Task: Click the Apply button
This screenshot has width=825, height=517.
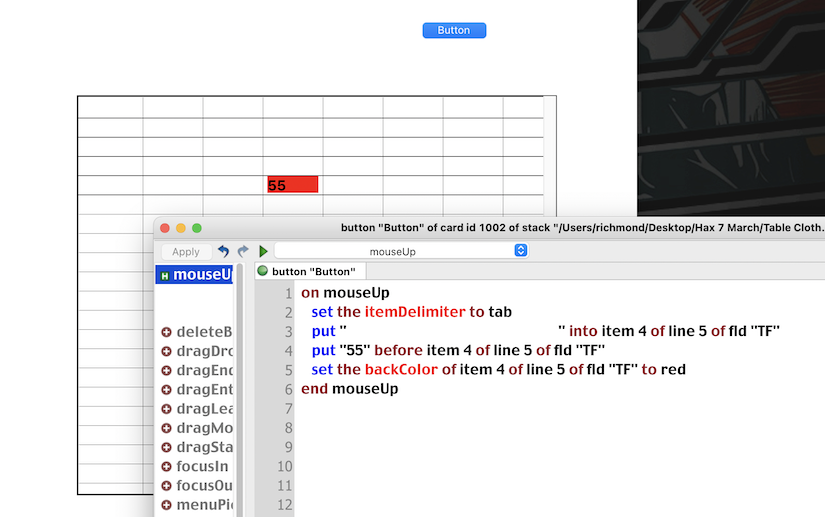Action: coord(186,252)
